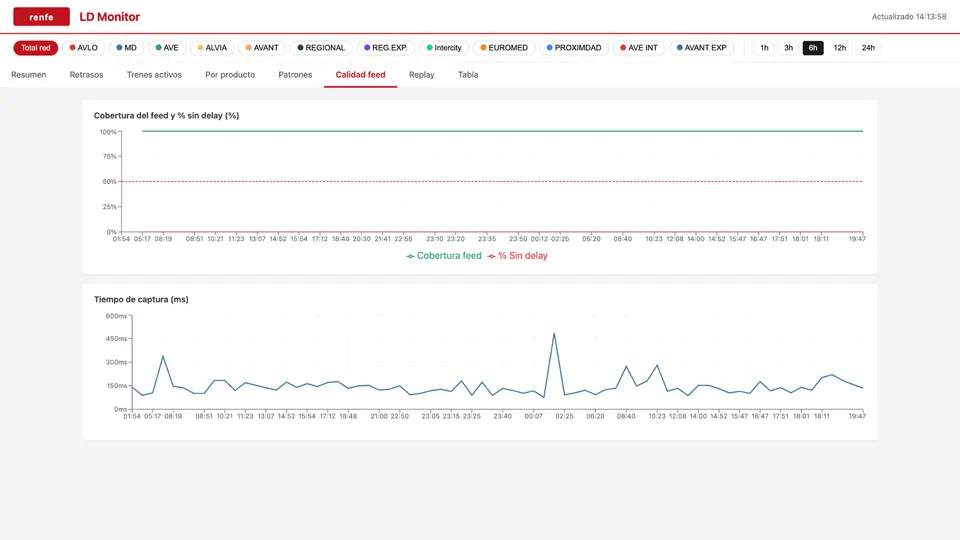Click the highest peak on capture time chart

[x=554, y=334]
